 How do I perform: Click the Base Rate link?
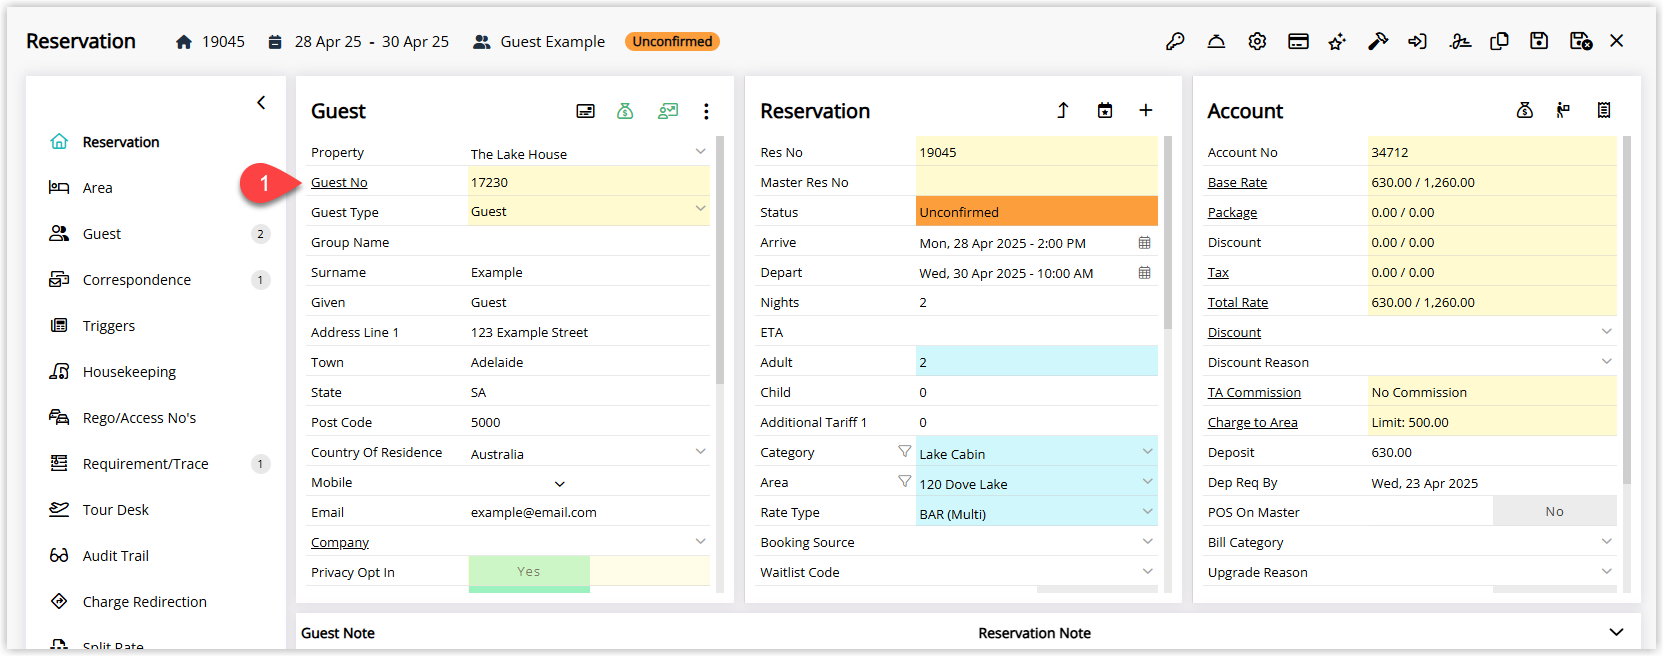pyautogui.click(x=1237, y=182)
